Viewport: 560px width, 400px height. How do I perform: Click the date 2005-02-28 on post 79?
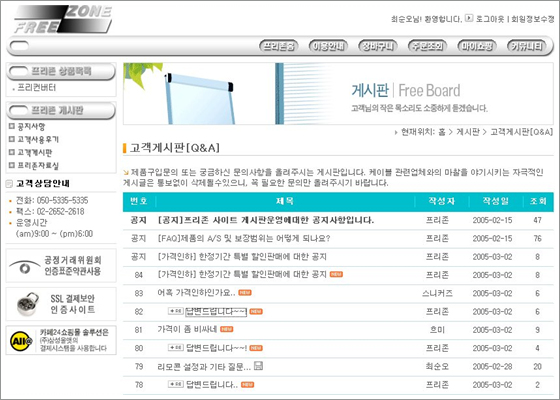click(x=492, y=366)
